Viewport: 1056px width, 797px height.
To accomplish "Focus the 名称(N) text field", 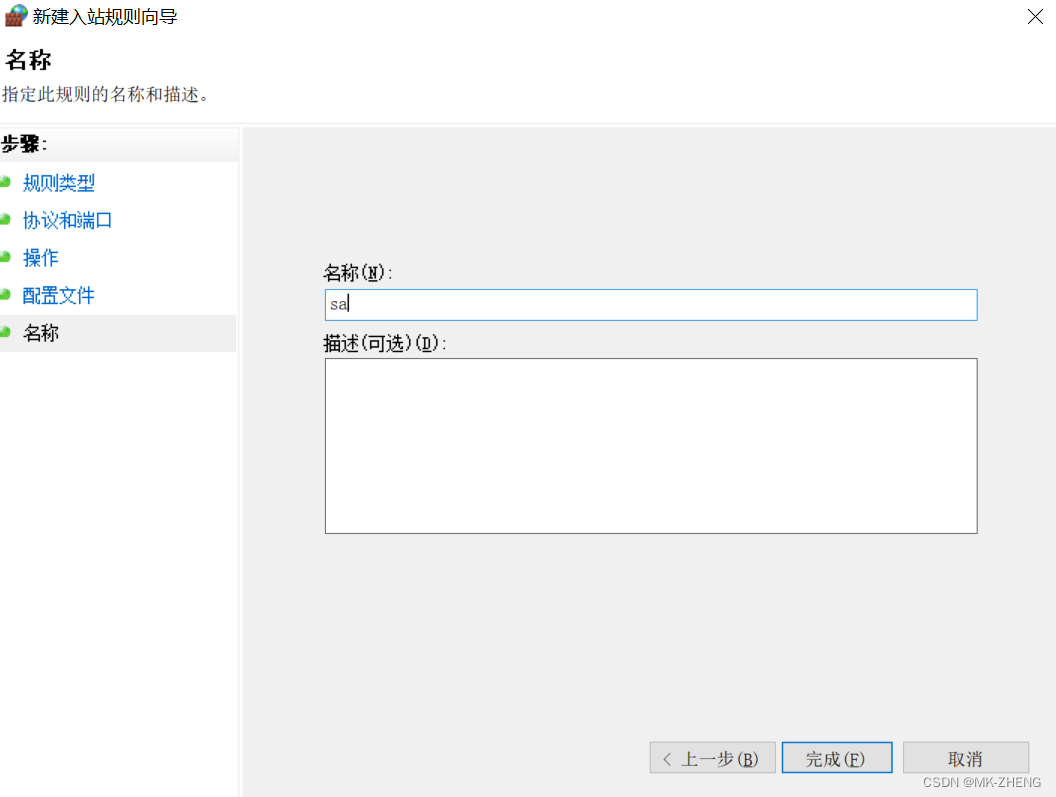I will [x=651, y=305].
